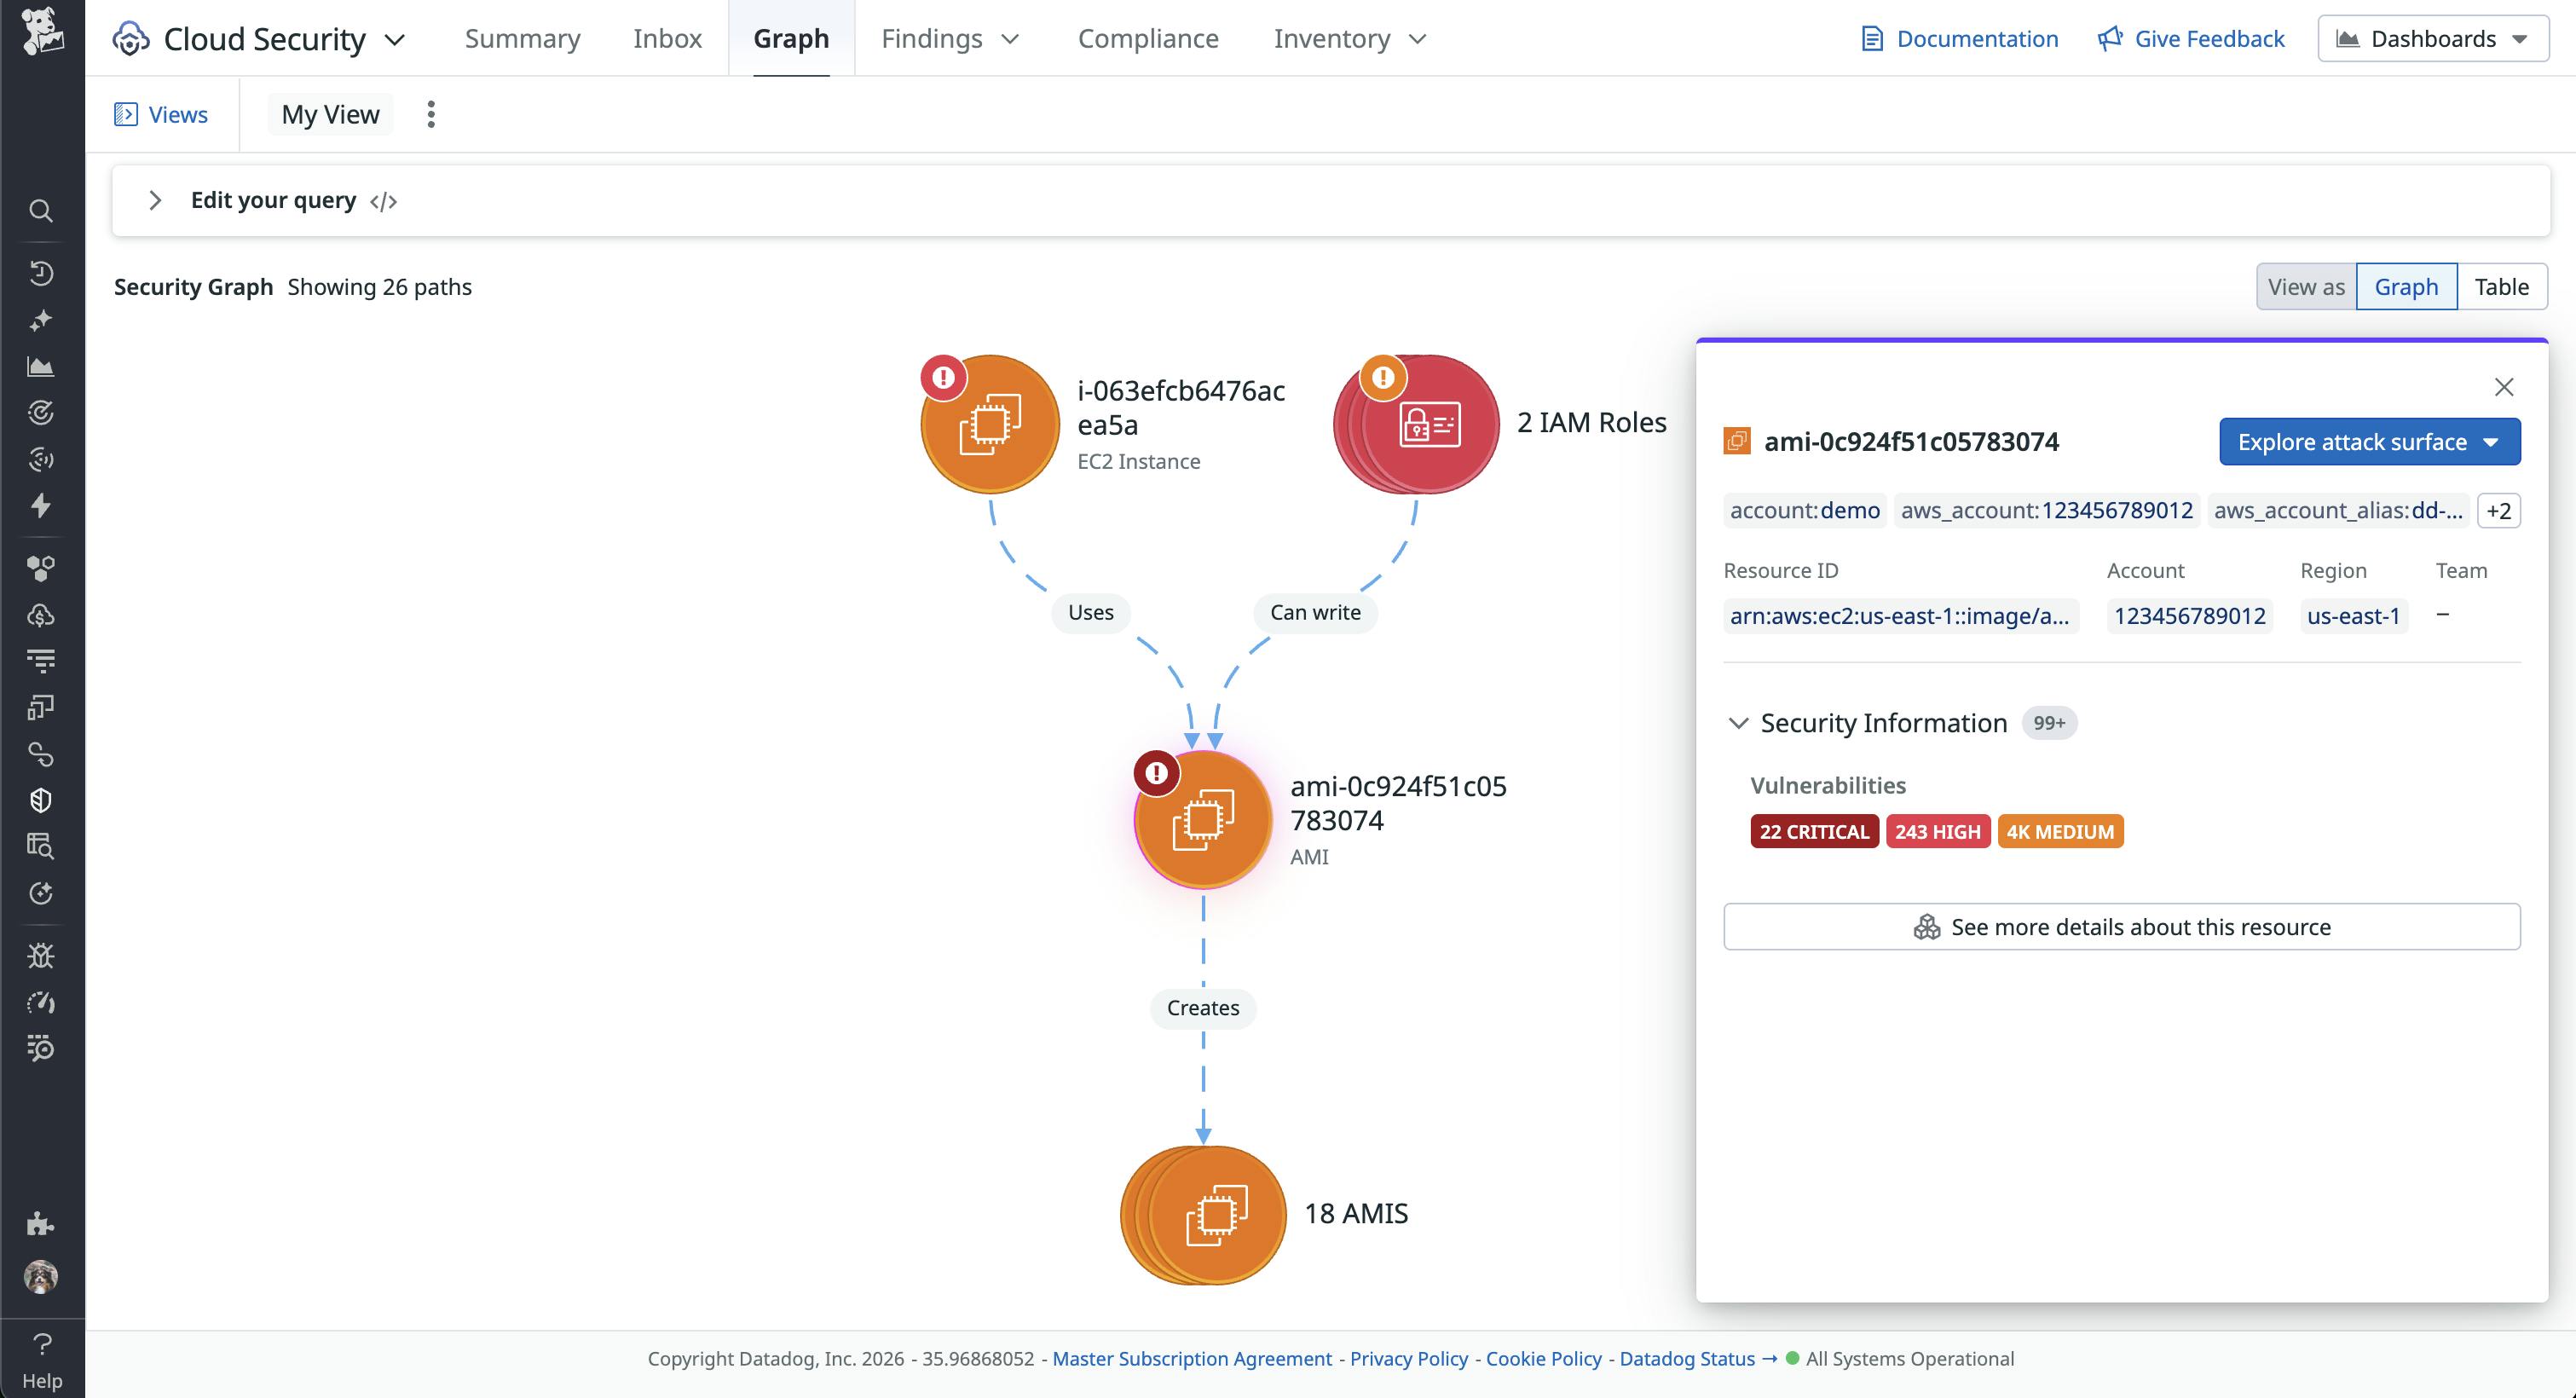The height and width of the screenshot is (1398, 2576).
Task: Switch the Security Graph to Table view
Action: pos(2502,286)
